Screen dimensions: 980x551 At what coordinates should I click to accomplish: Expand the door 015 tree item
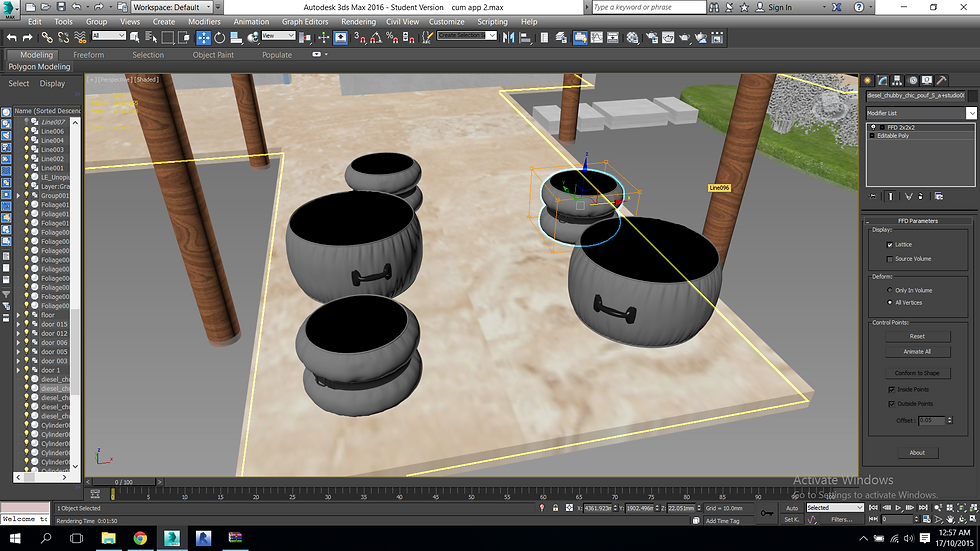click(18, 324)
